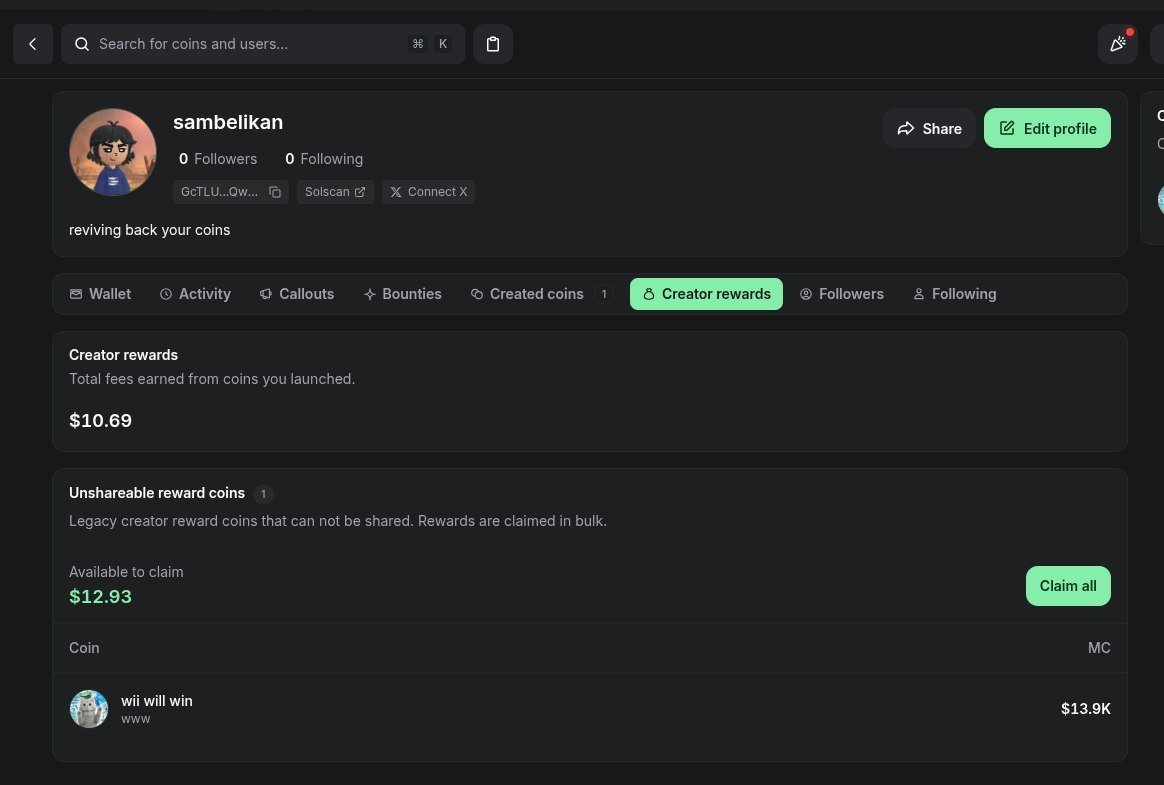Image resolution: width=1164 pixels, height=785 pixels.
Task: Open the wii will win coin row
Action: pyautogui.click(x=590, y=709)
